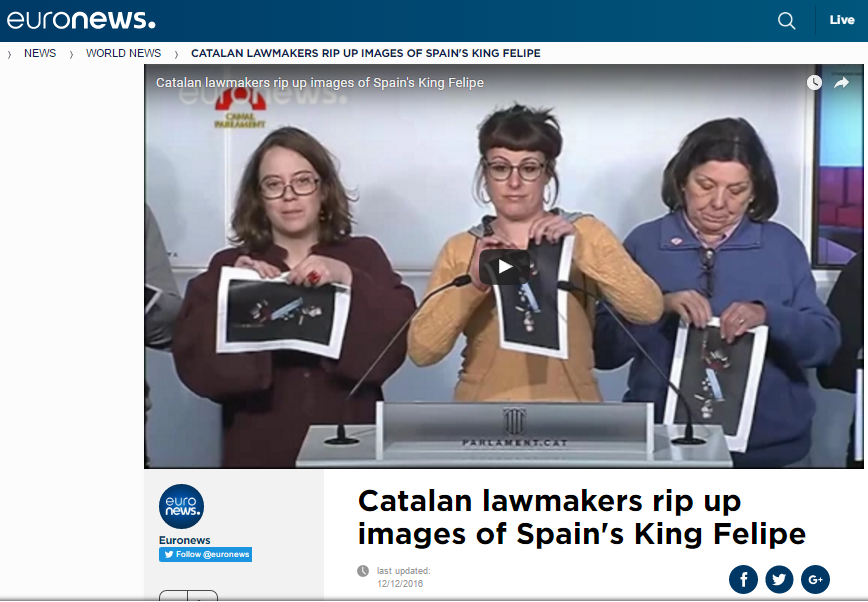Play the Catalan lawmakers video
This screenshot has height=602, width=868.
(x=504, y=267)
